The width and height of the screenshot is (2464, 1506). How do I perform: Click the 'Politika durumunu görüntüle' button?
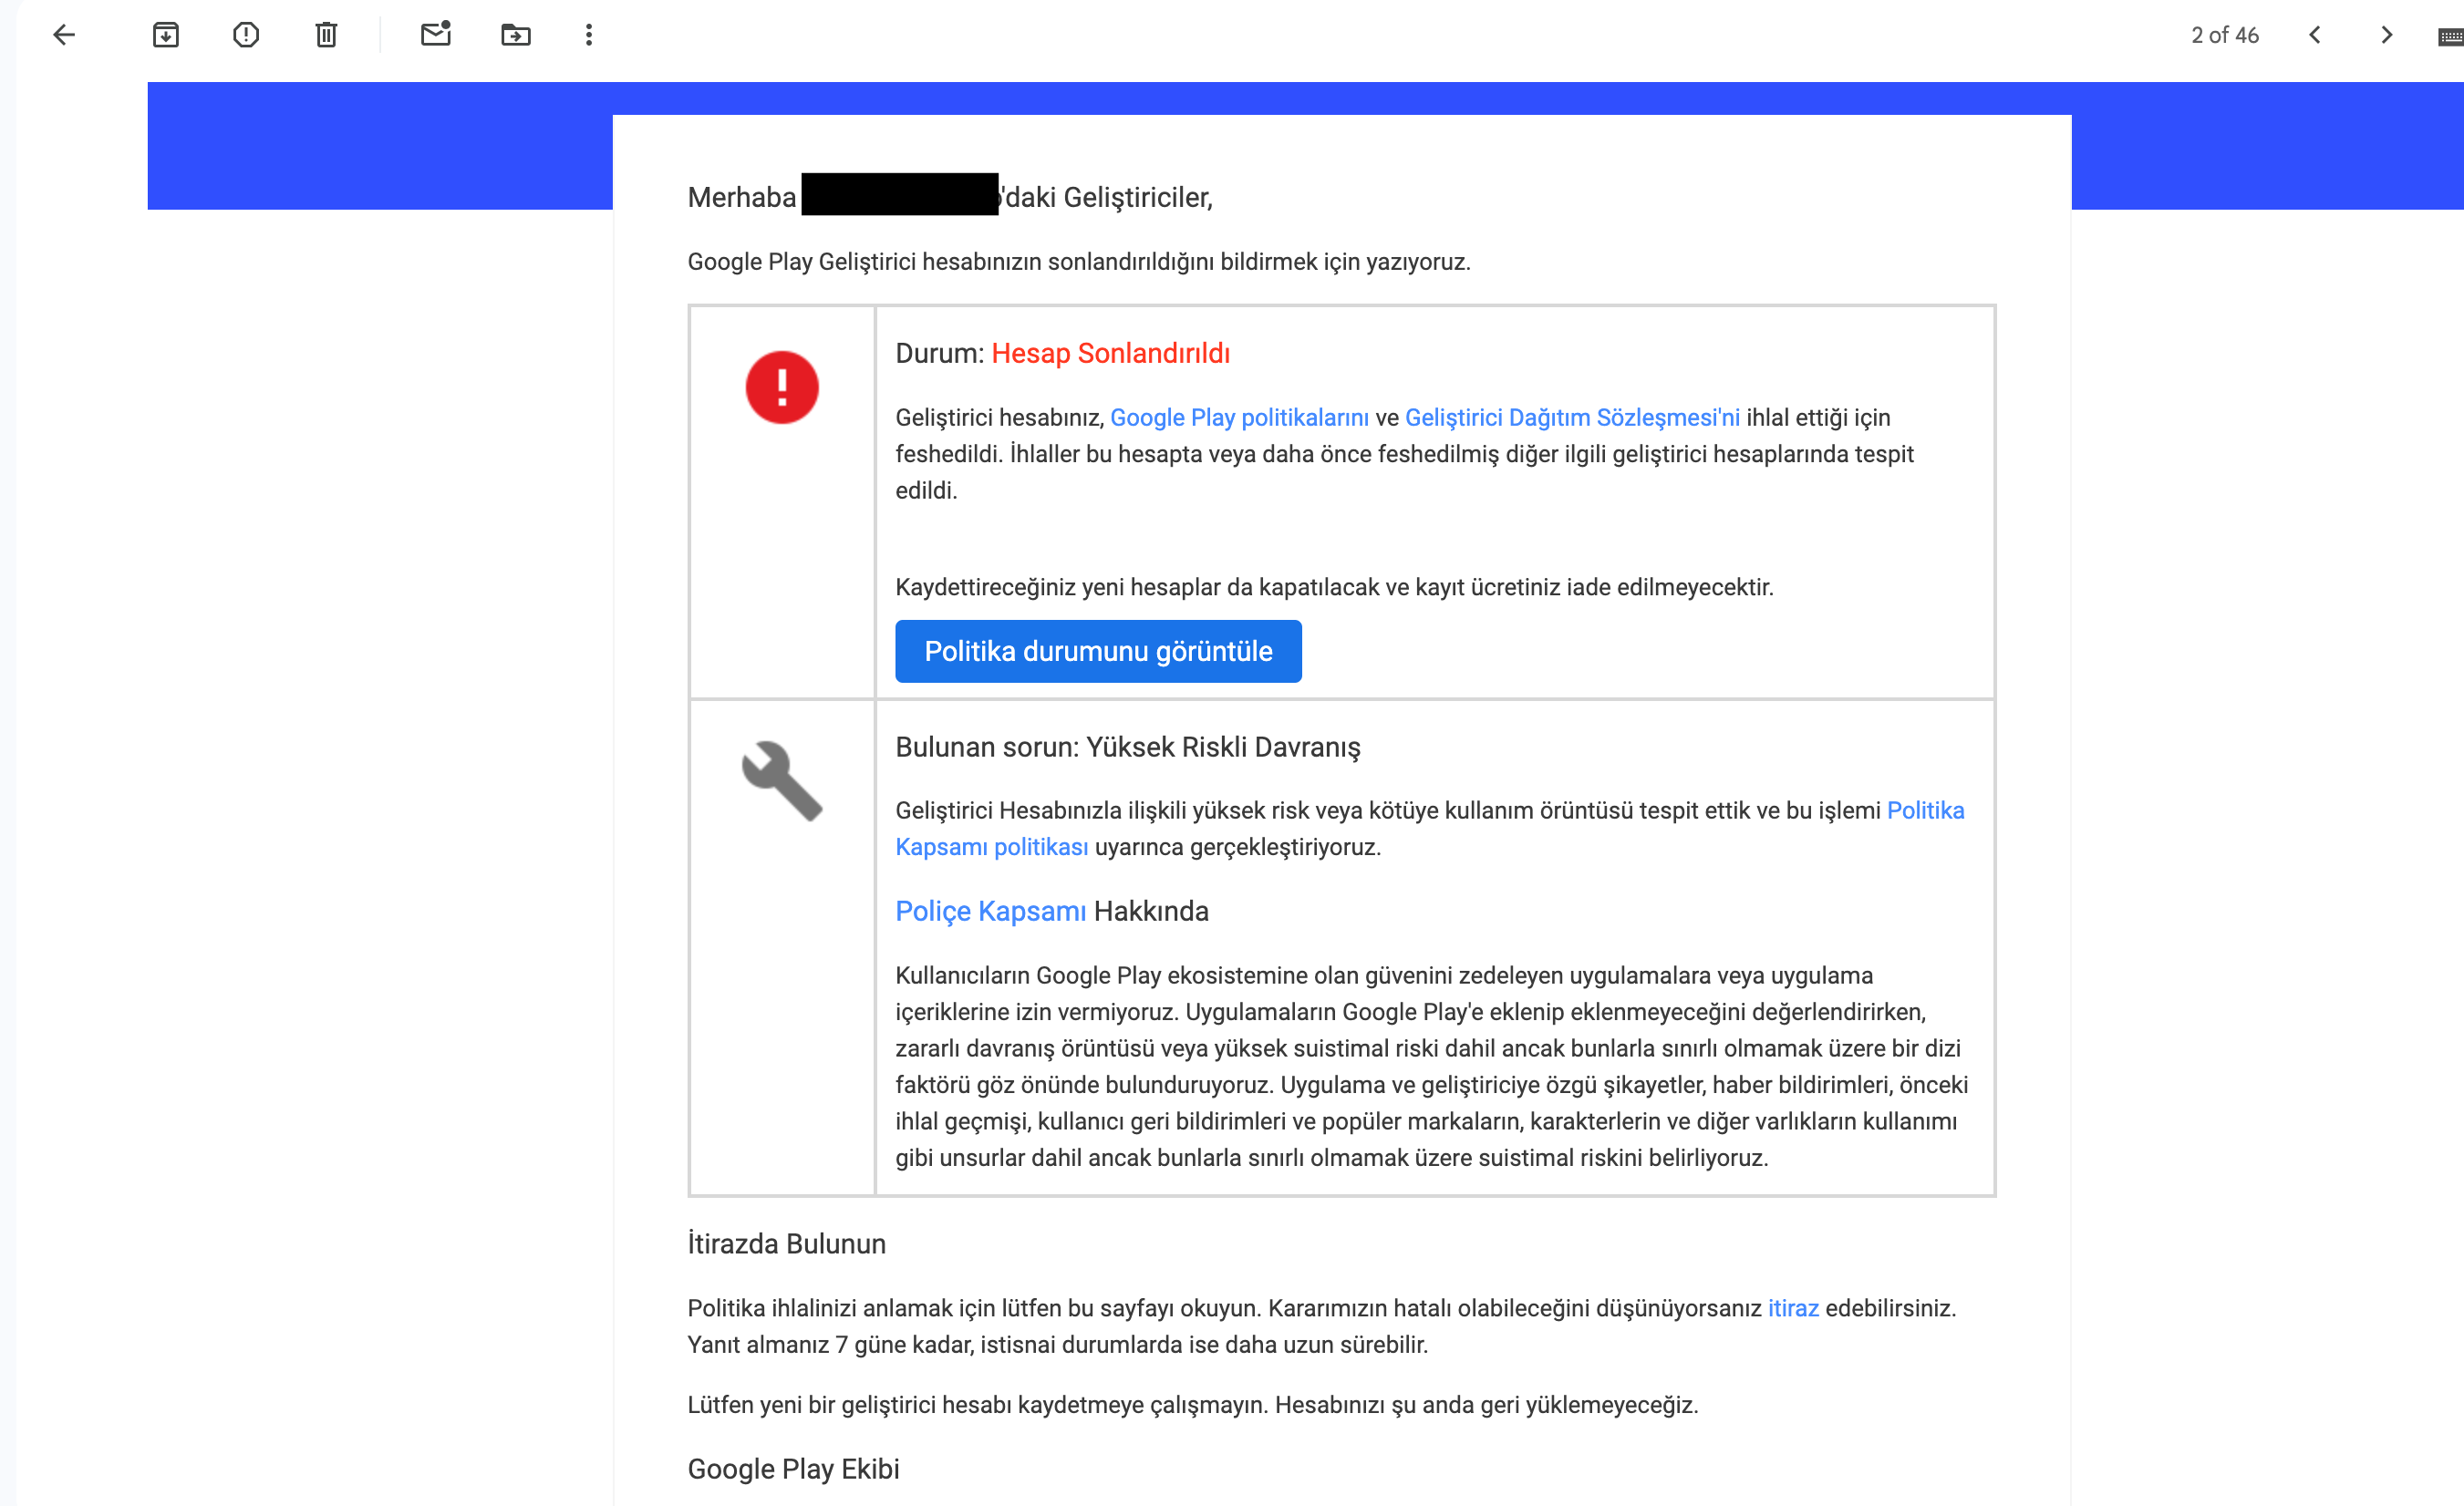(x=1098, y=651)
